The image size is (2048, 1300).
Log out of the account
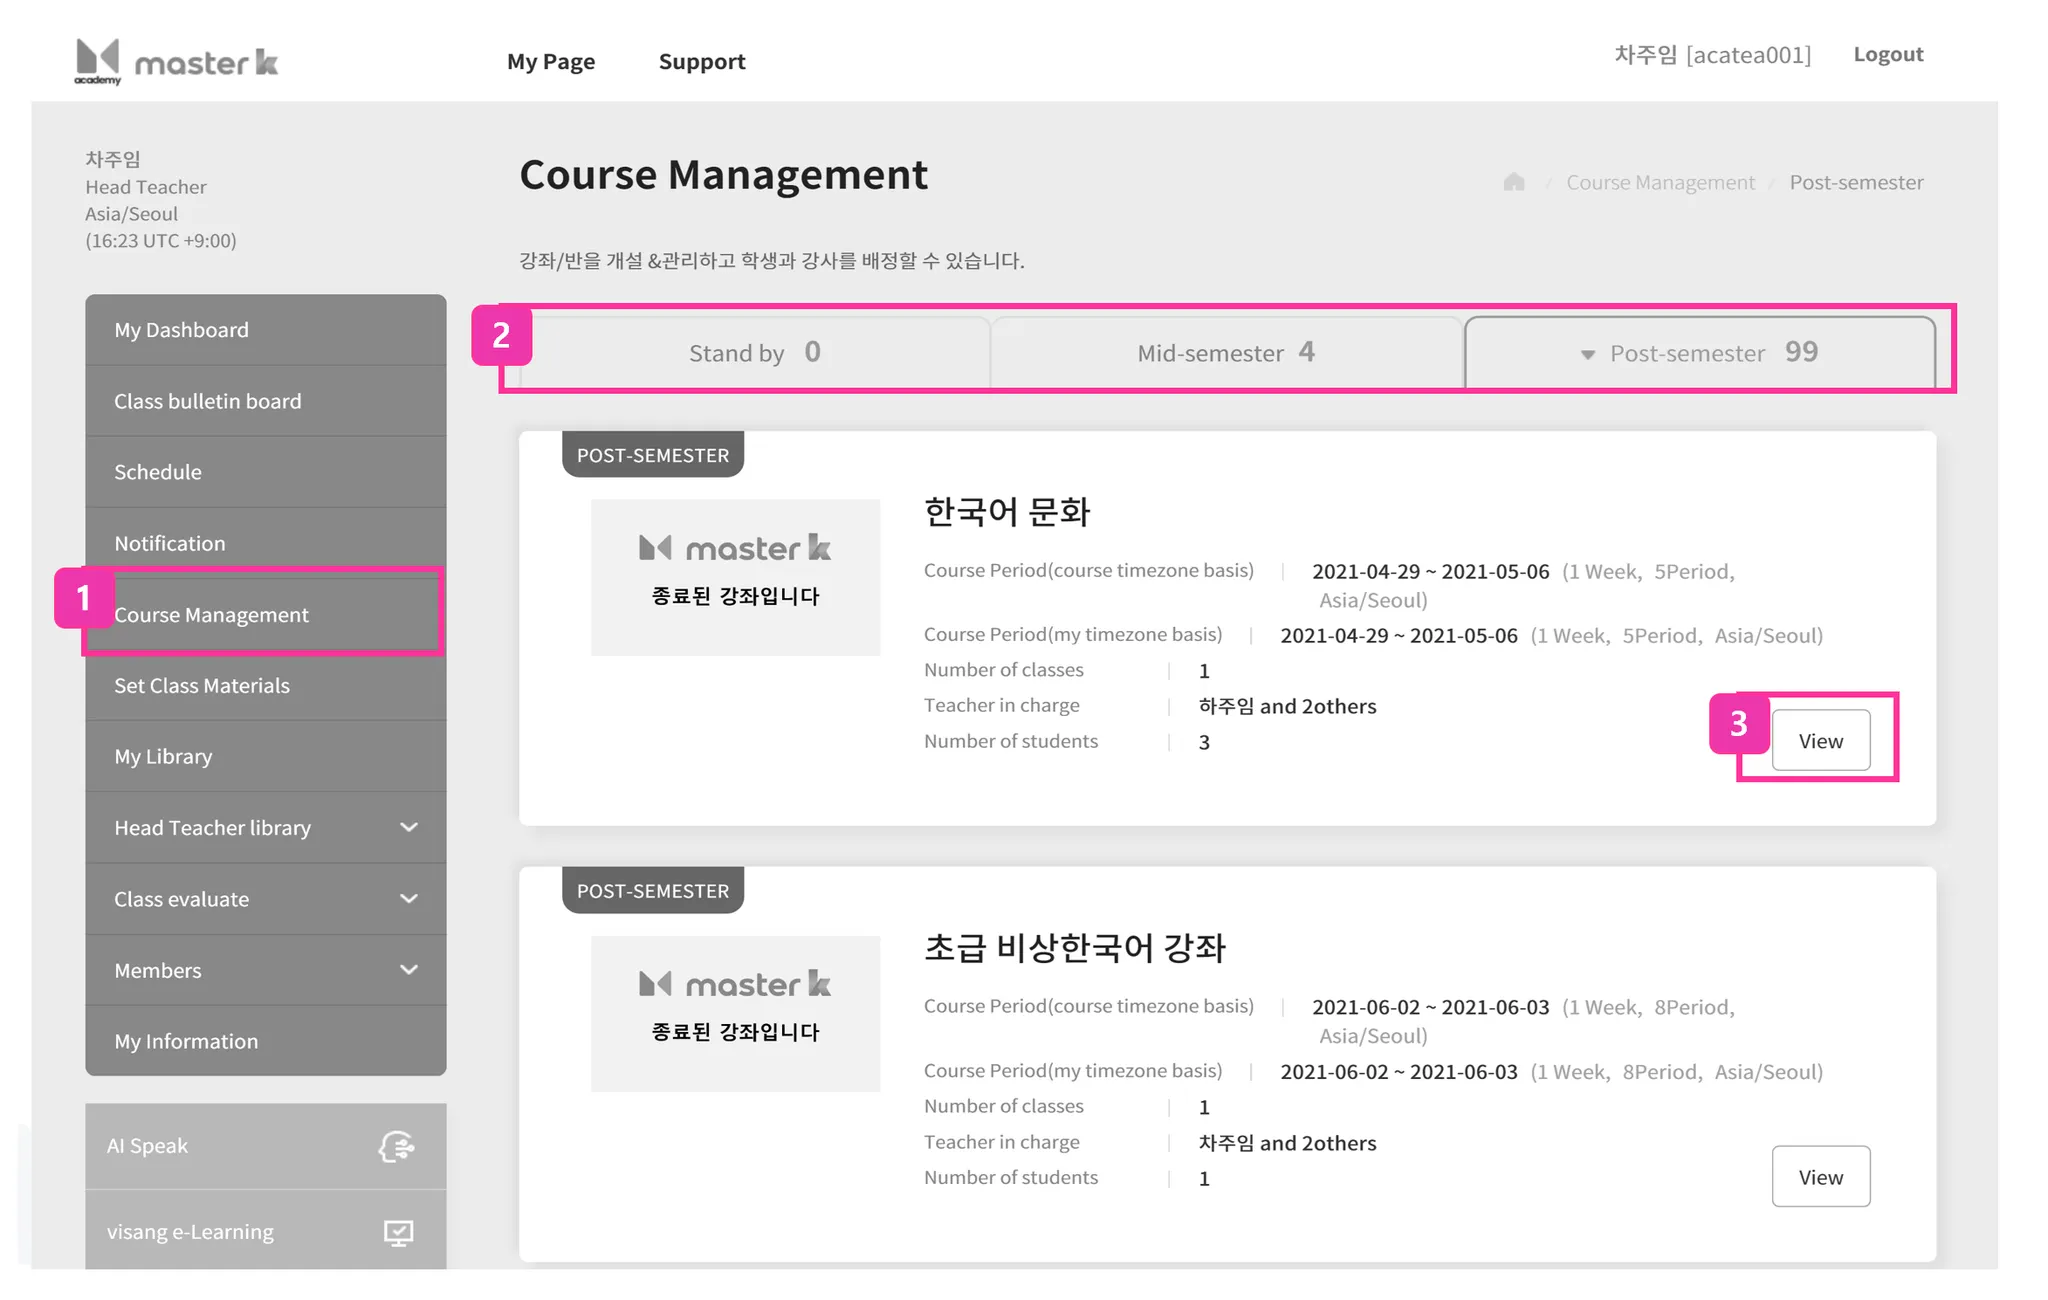[x=1888, y=55]
